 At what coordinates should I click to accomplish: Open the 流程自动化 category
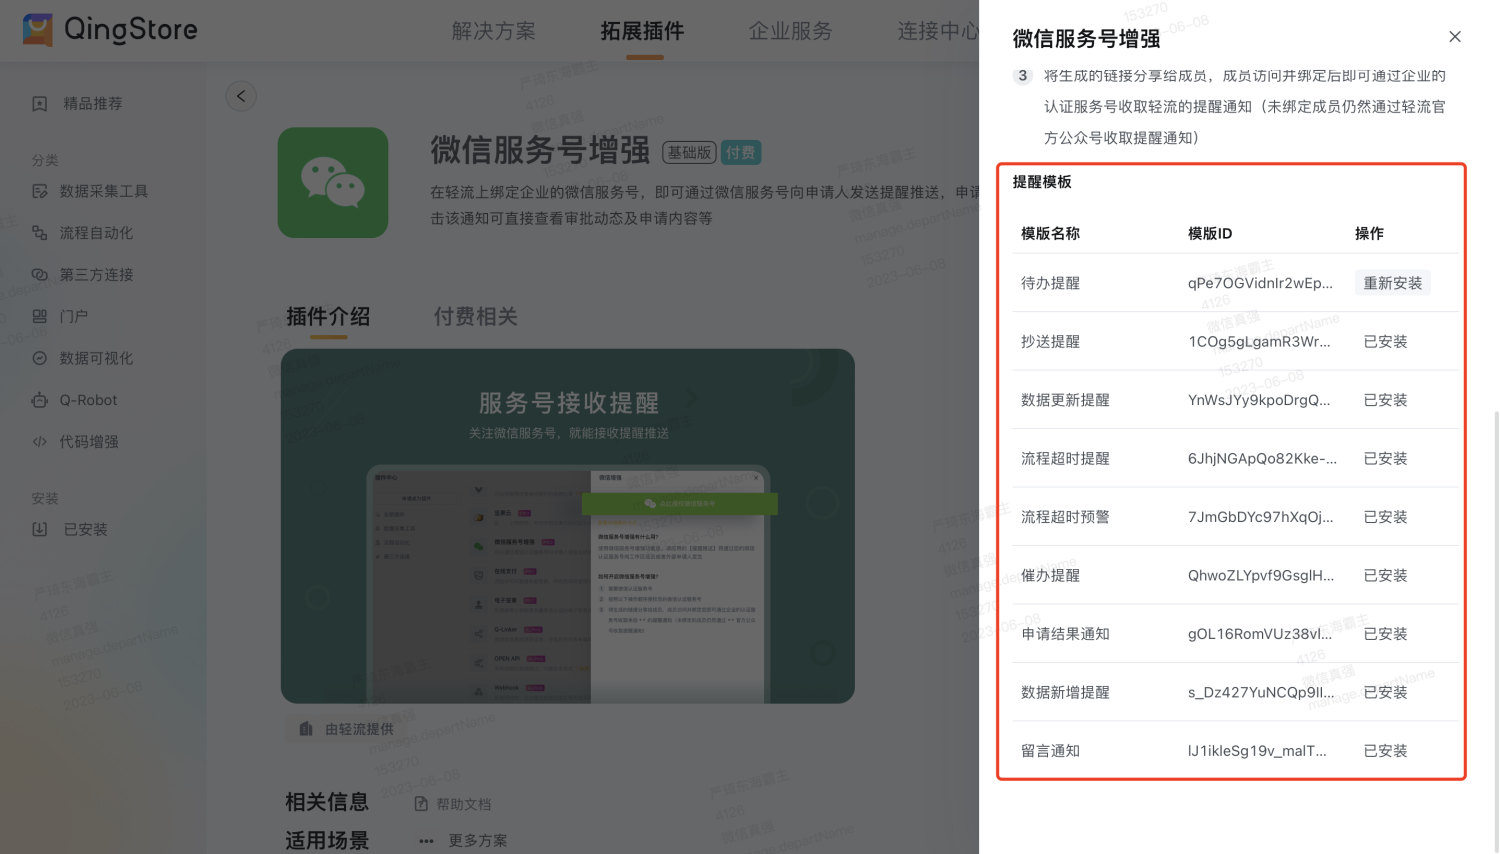[x=95, y=233]
